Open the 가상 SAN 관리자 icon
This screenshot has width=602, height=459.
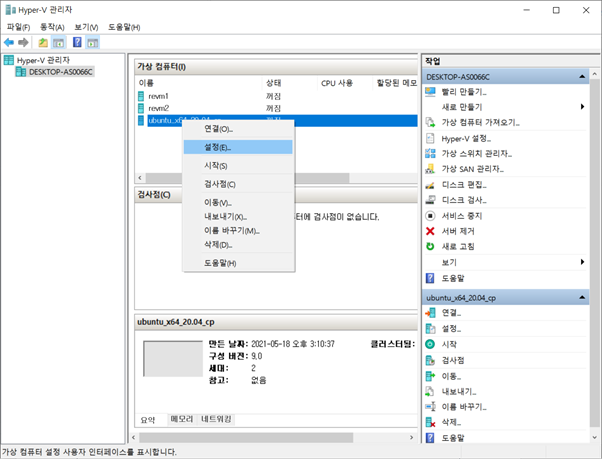430,169
